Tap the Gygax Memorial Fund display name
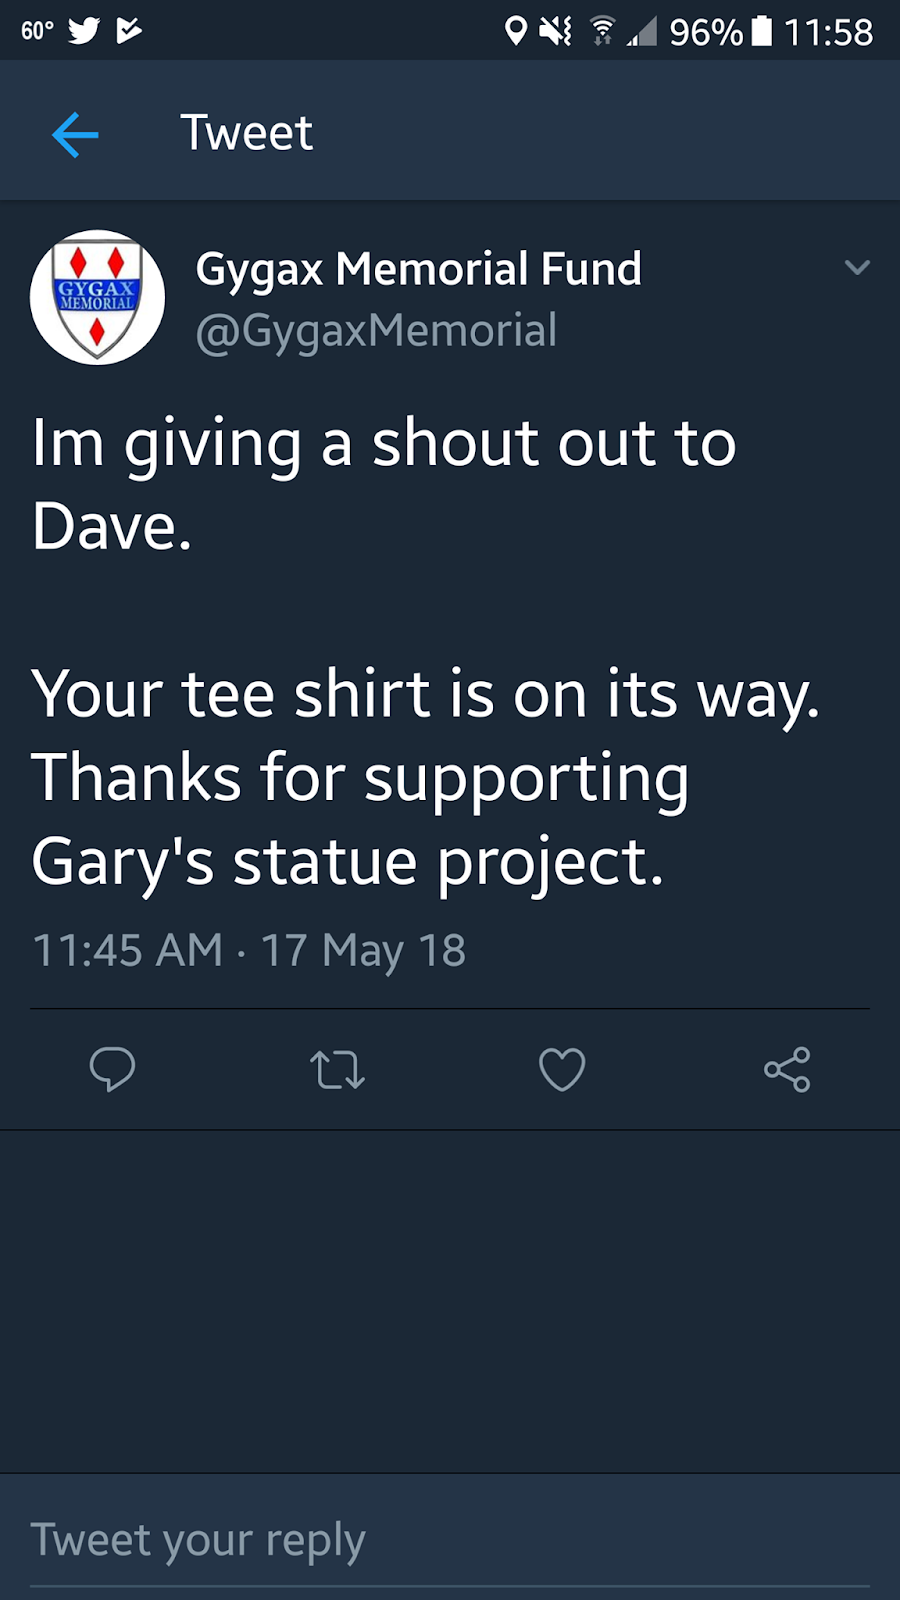Screen dimensions: 900x1600 tap(418, 268)
